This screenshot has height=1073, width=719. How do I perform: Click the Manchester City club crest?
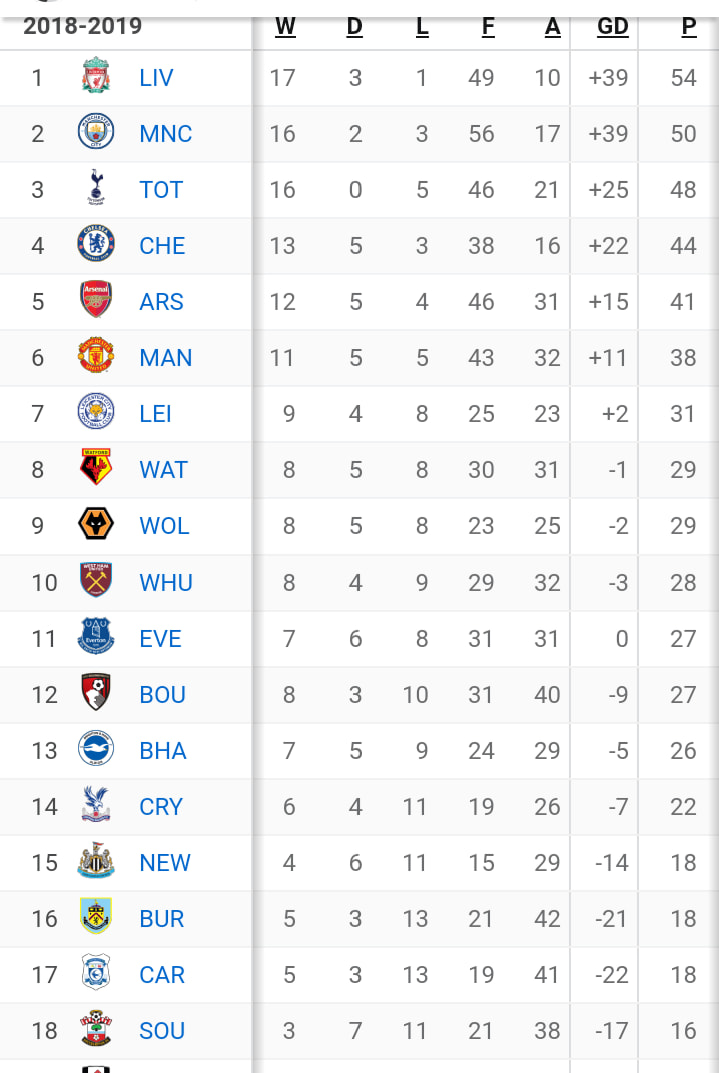[96, 132]
